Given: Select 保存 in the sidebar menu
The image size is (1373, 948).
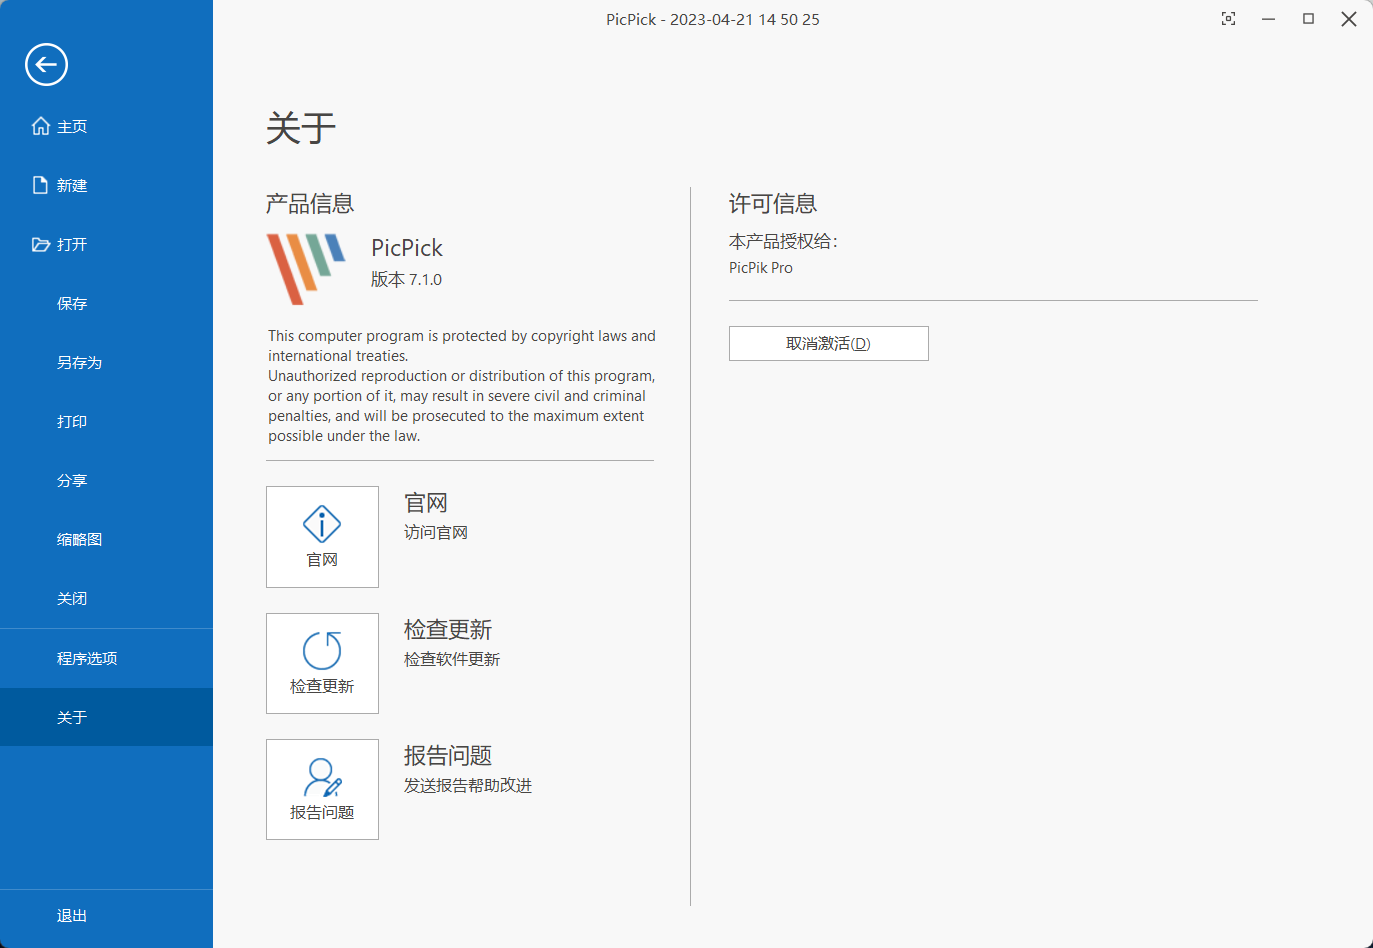Looking at the screenshot, I should tap(106, 303).
